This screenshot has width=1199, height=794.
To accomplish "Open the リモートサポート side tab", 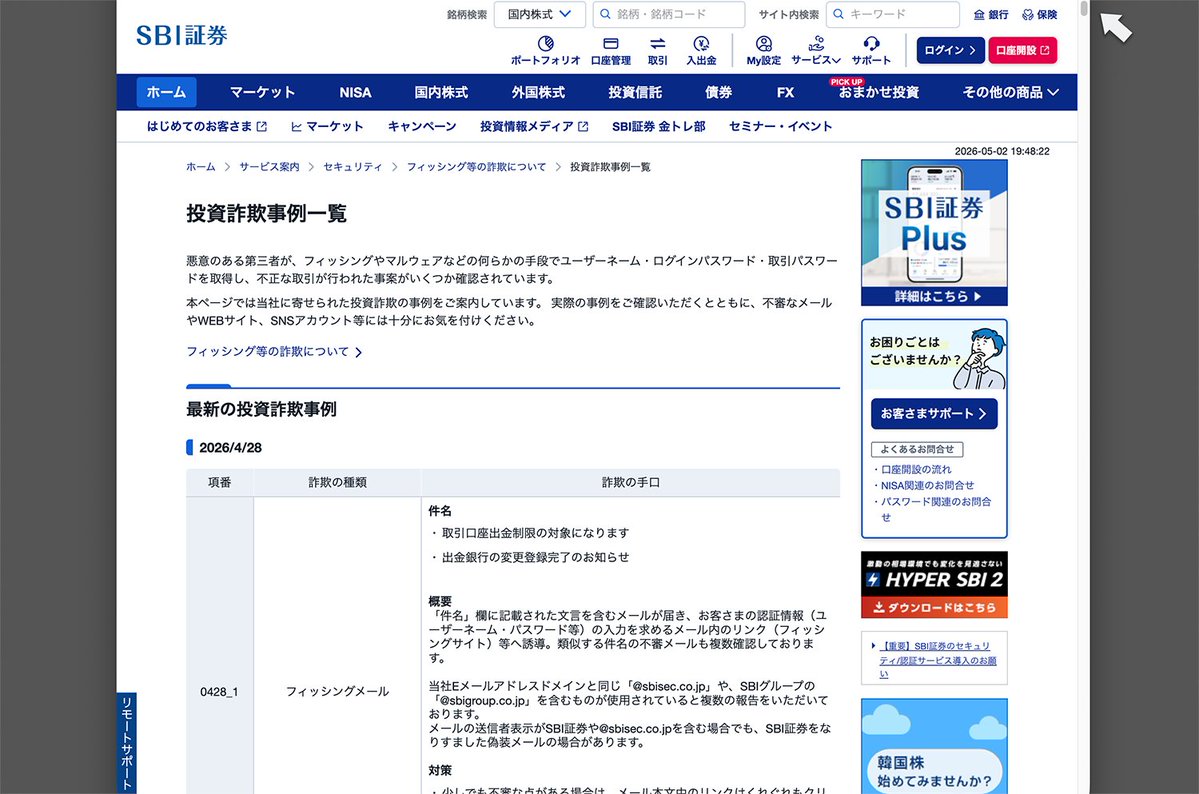I will coord(126,743).
